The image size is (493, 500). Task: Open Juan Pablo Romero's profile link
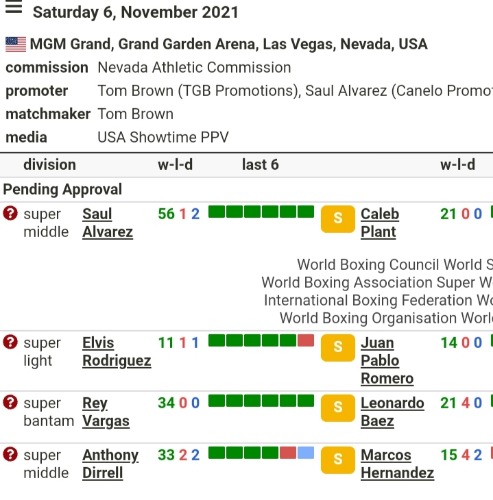(x=387, y=361)
